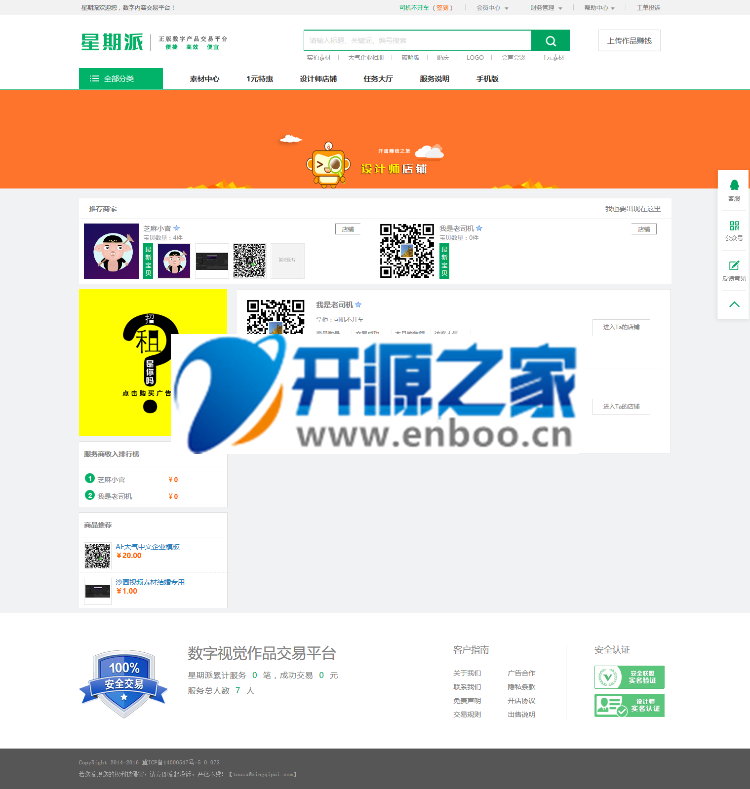Open the 交易规则 footer link
Screen dimensions: 750x789
(x=467, y=715)
